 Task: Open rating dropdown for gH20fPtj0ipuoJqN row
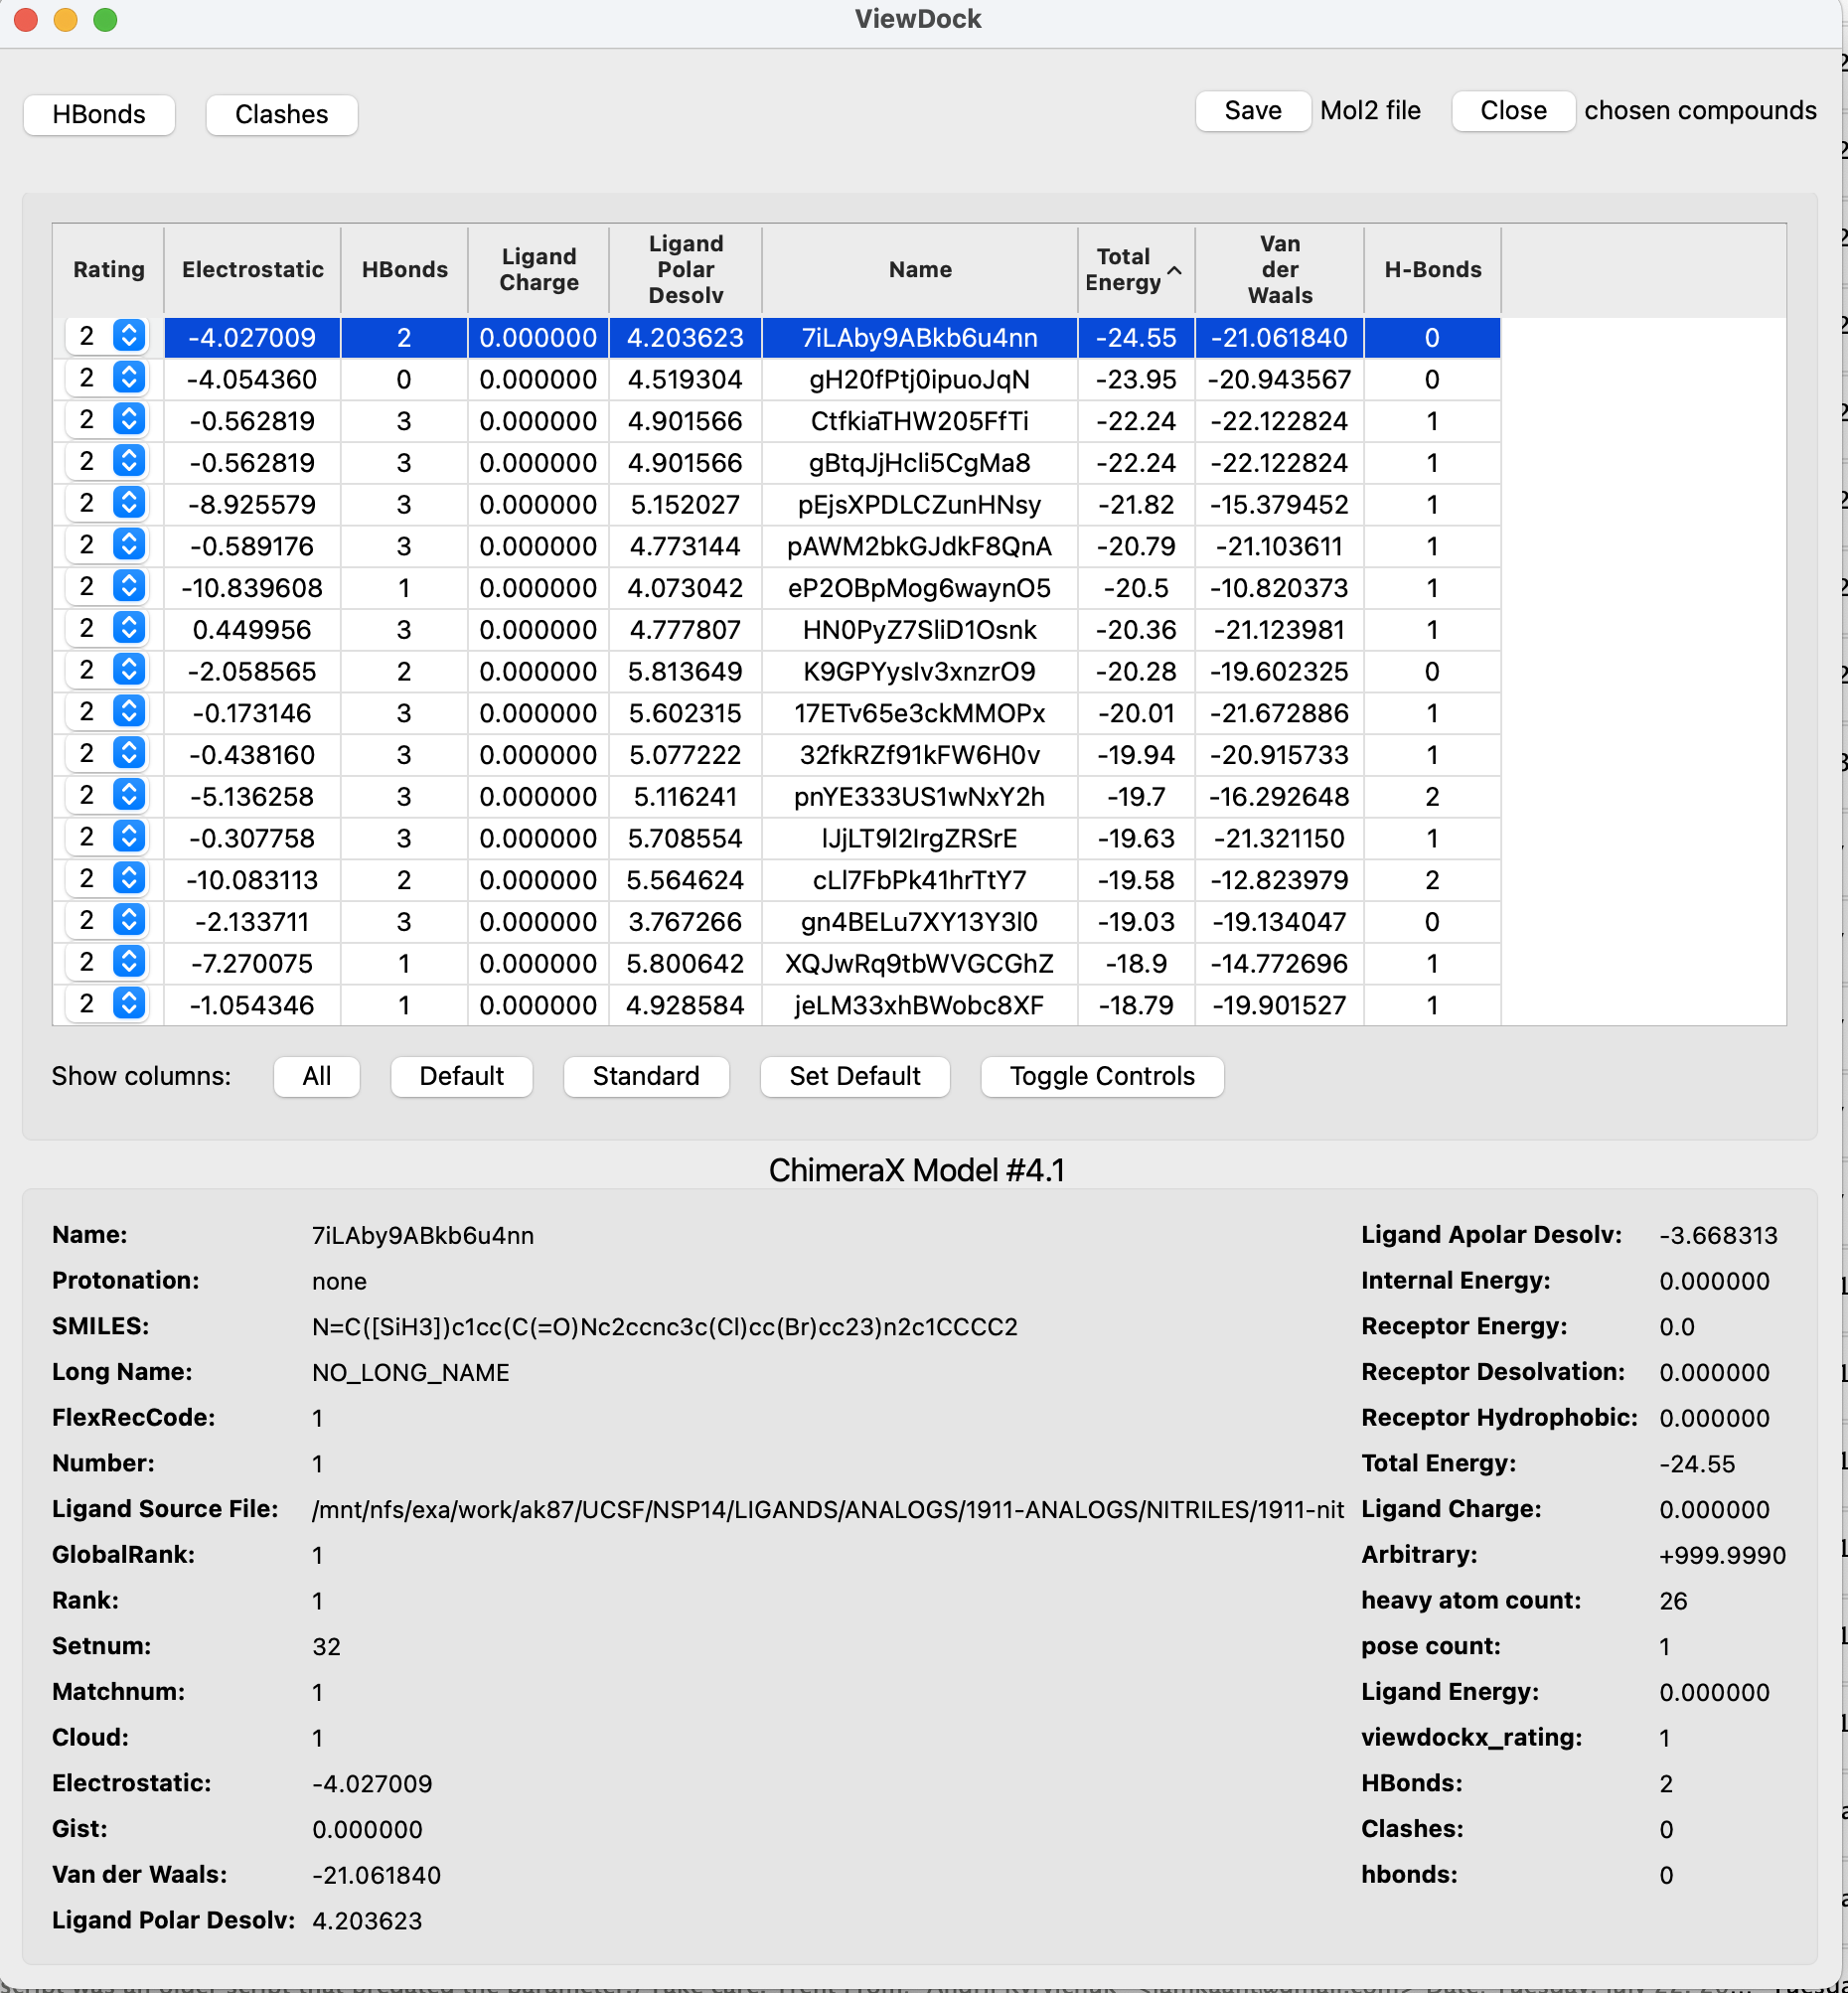click(129, 378)
